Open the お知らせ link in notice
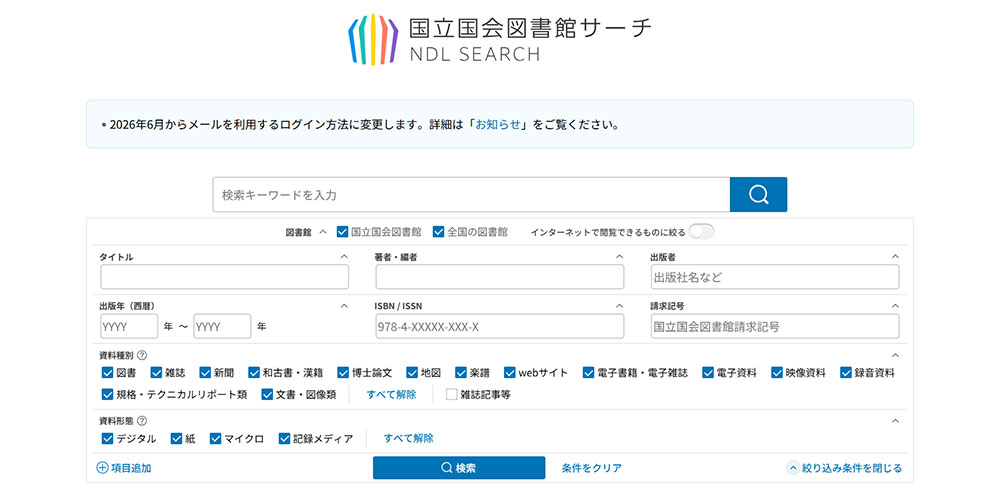 coord(498,124)
